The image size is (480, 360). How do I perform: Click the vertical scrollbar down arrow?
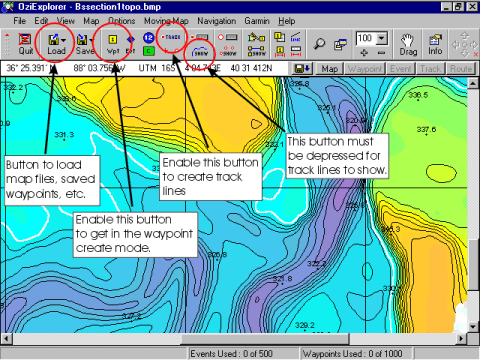473,327
